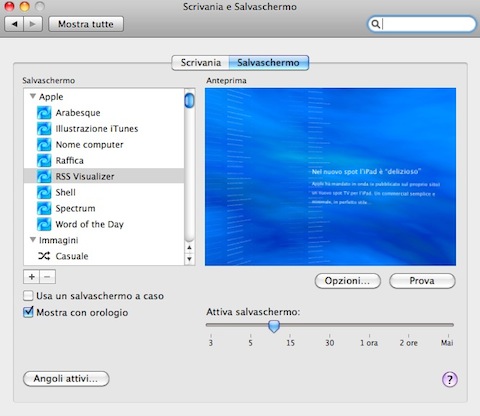Screen dimensions: 480x416
Task: Click the 2 ore slider label
Action: tap(409, 343)
